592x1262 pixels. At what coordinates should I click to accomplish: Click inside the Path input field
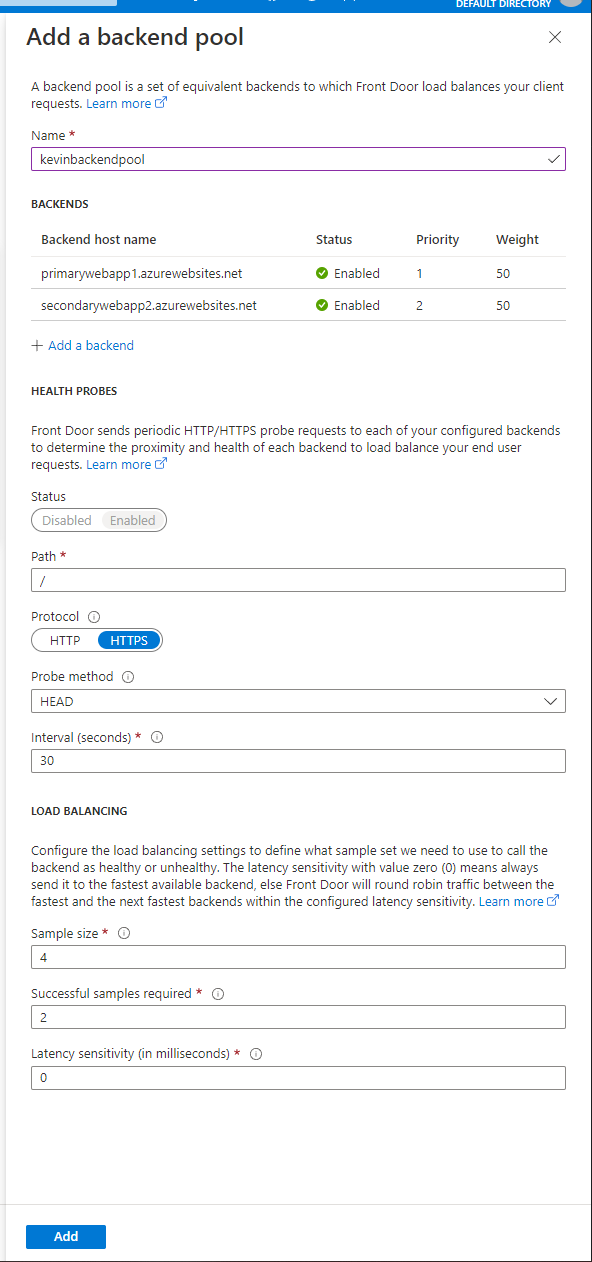pyautogui.click(x=297, y=580)
